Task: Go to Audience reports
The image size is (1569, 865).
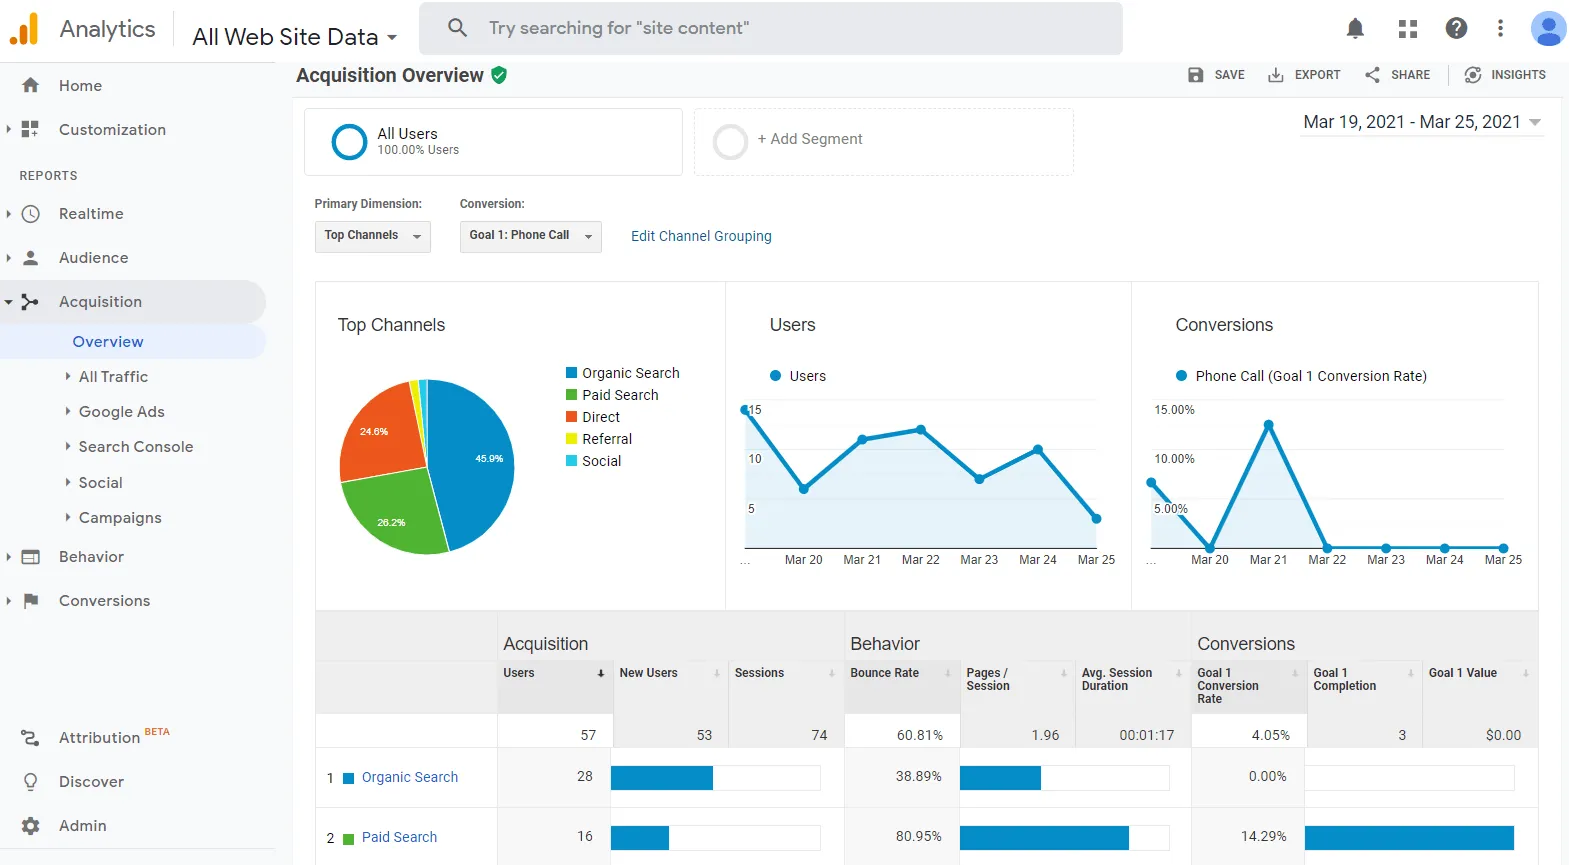Action: coord(93,258)
